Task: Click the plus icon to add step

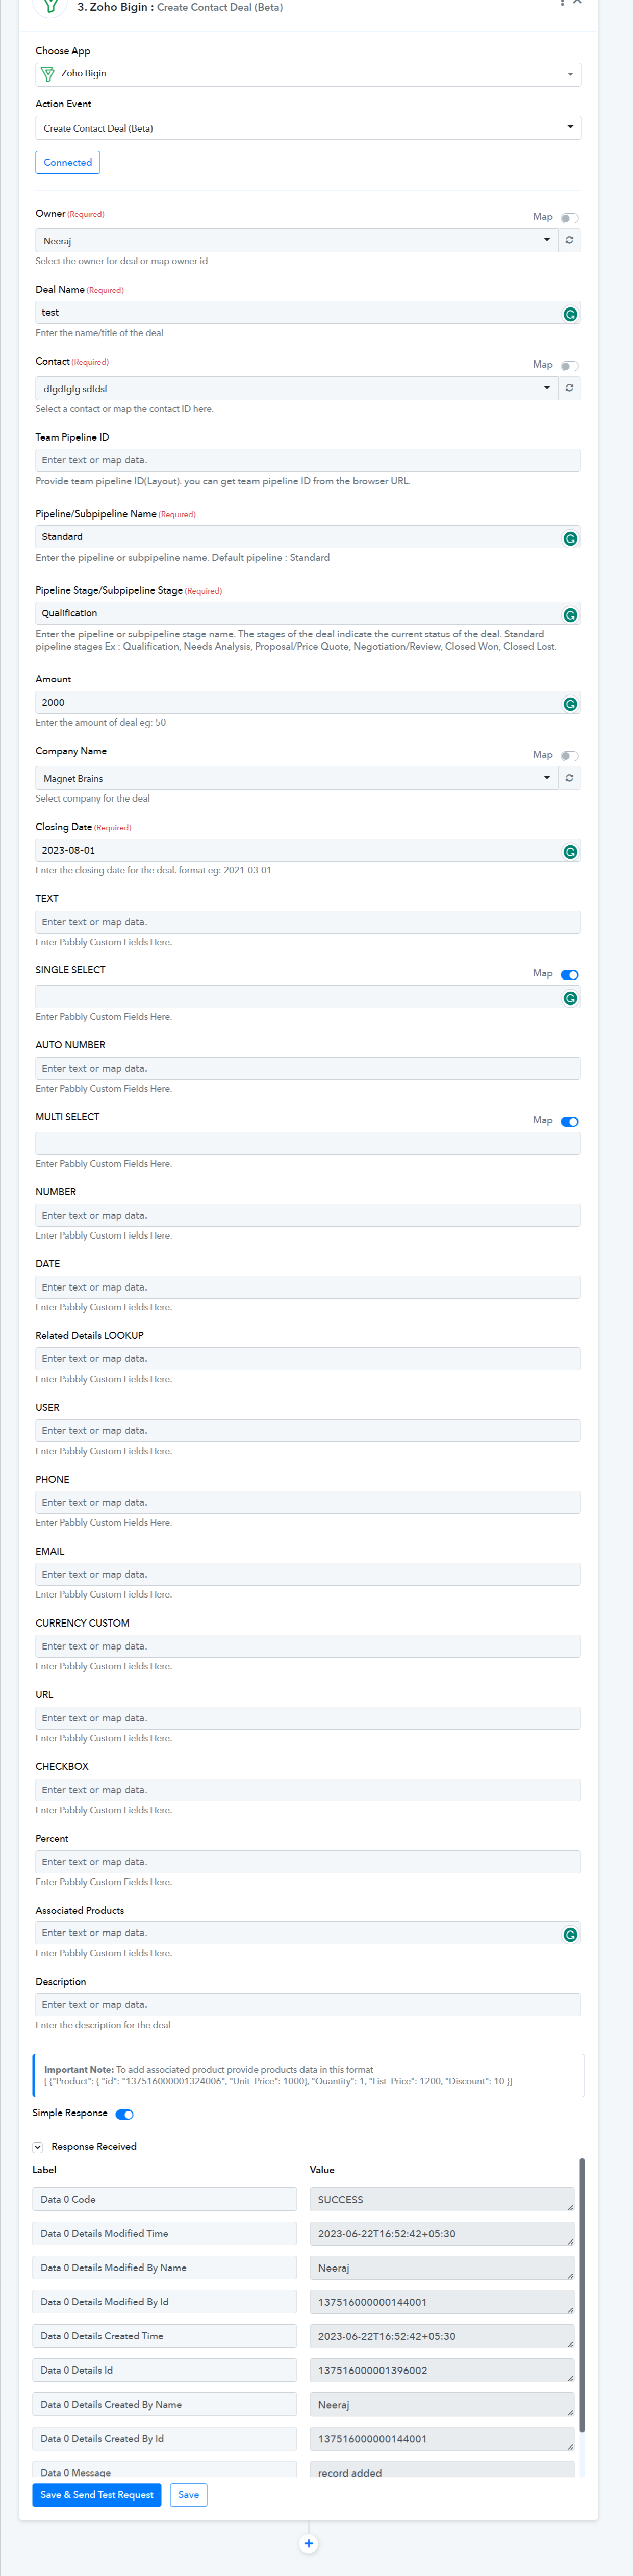Action: (309, 2543)
